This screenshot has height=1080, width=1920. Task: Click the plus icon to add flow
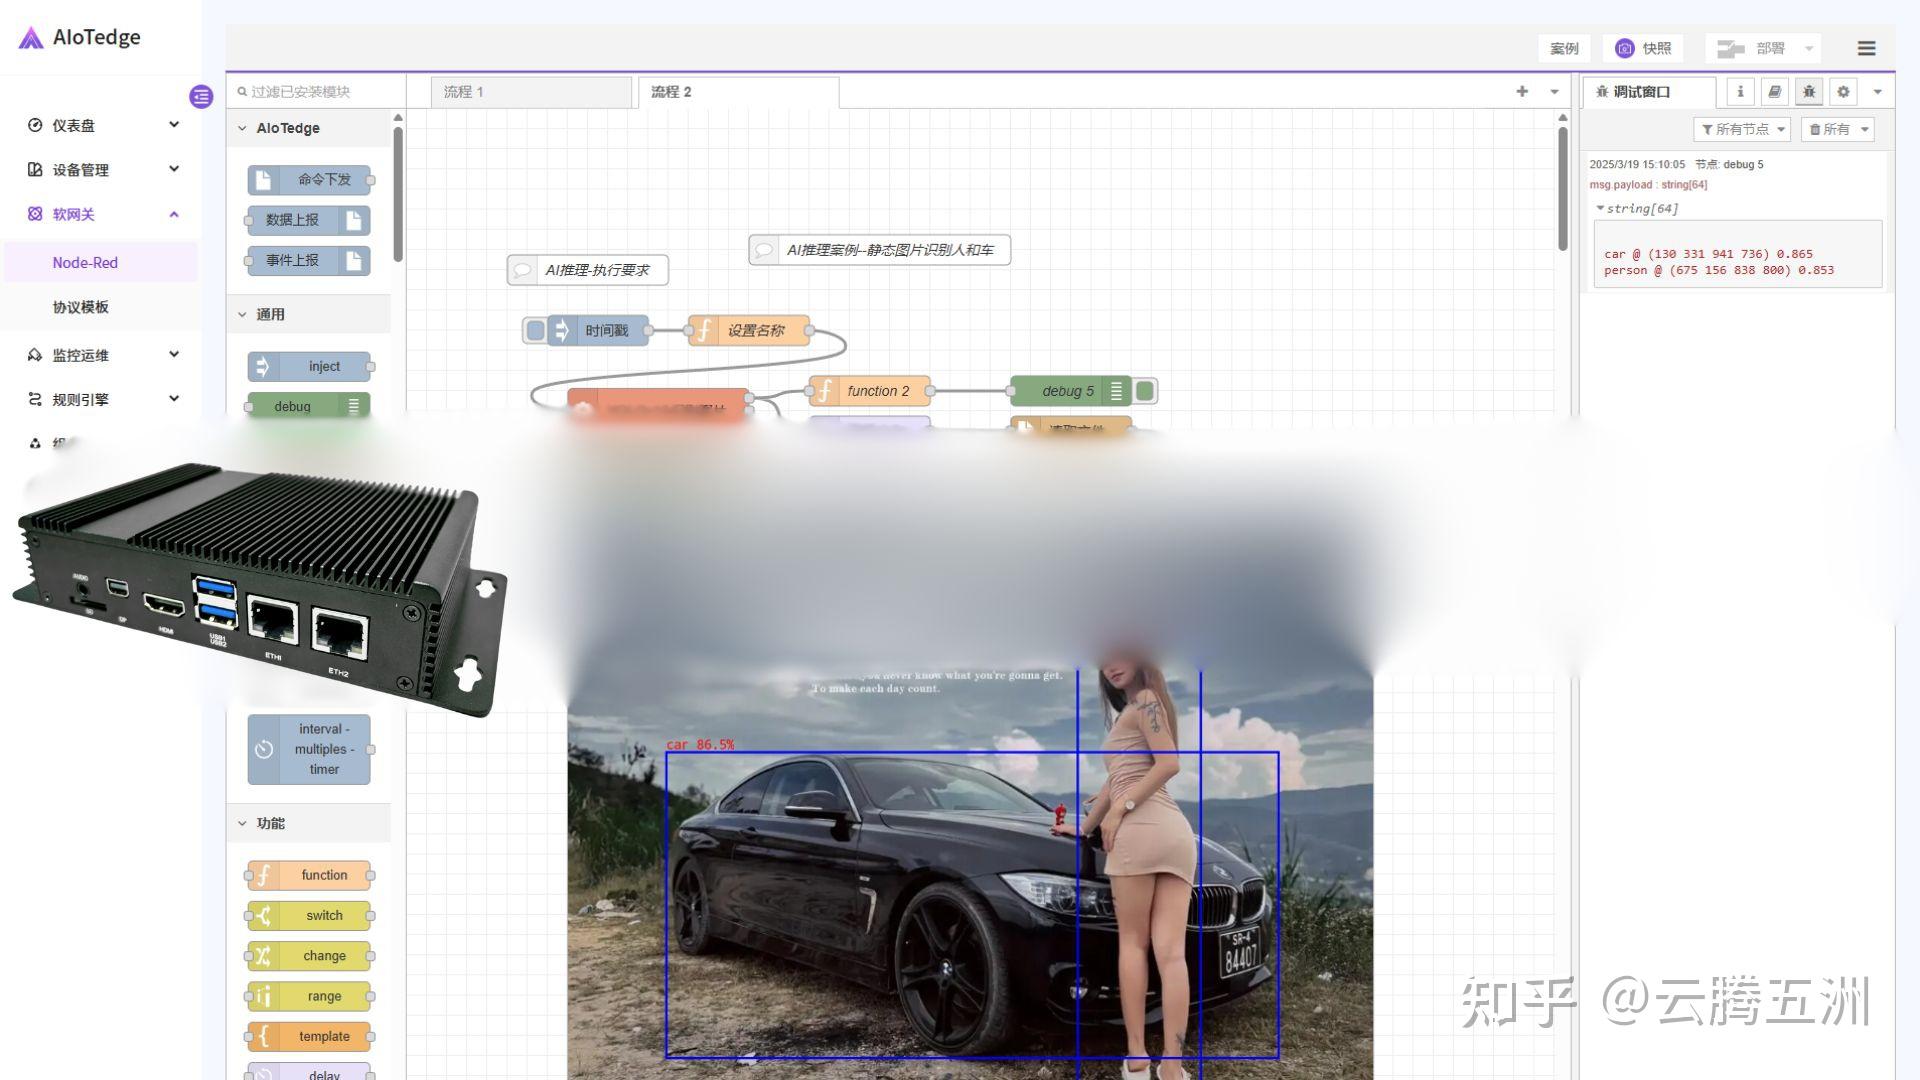[x=1522, y=91]
